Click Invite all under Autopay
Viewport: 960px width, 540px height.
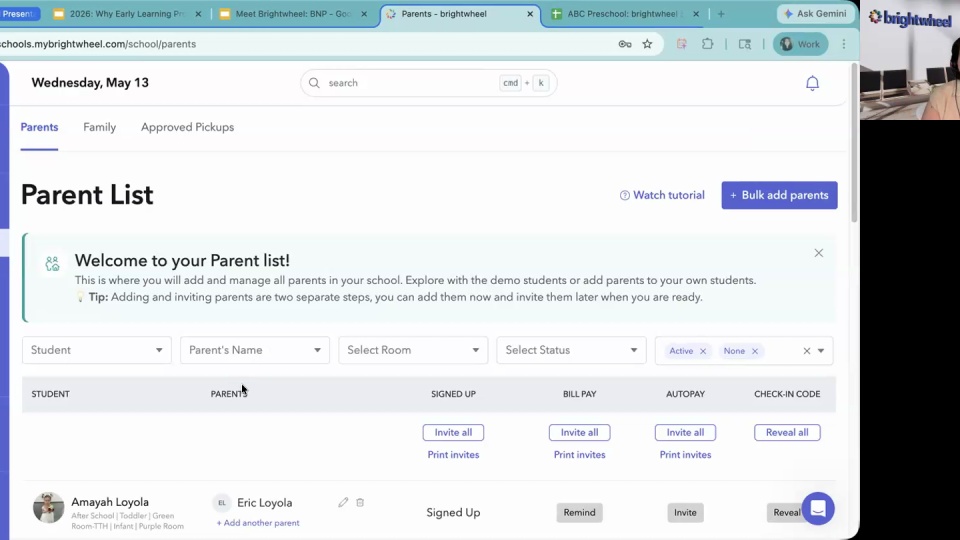coord(685,432)
